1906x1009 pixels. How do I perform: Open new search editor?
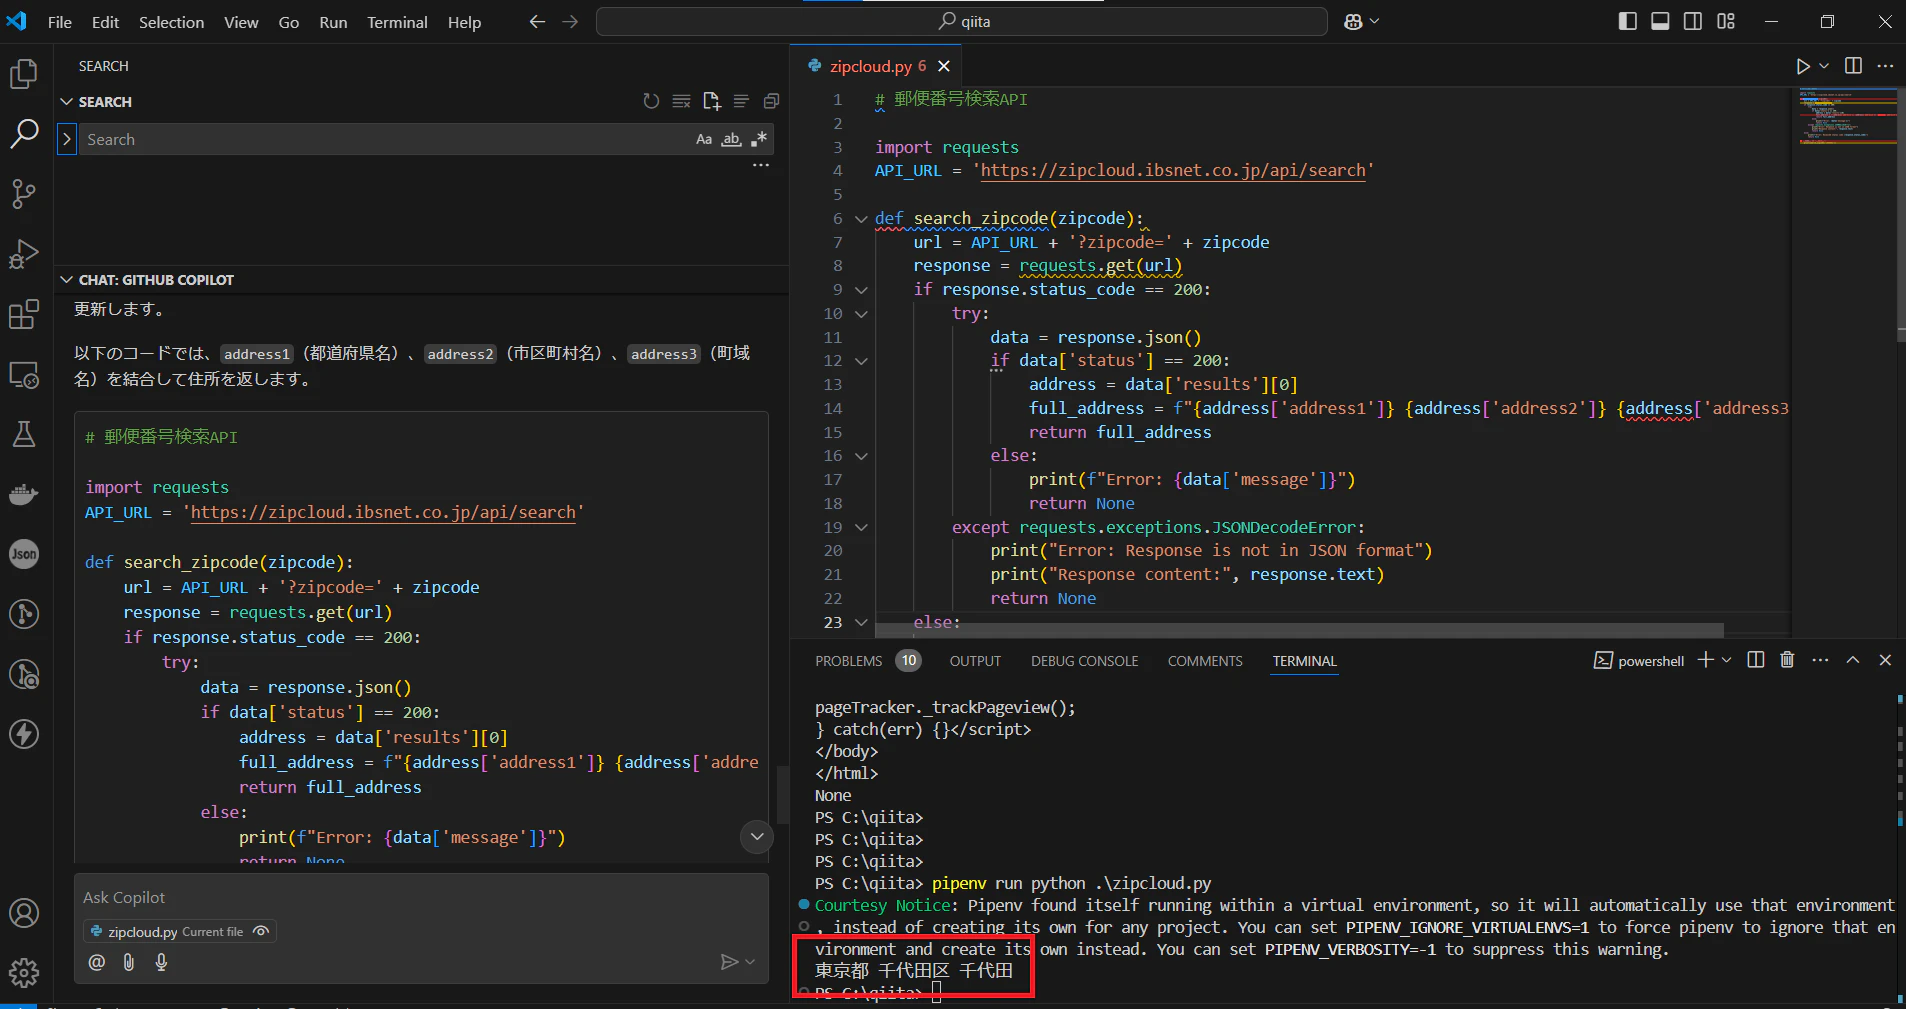(x=711, y=101)
